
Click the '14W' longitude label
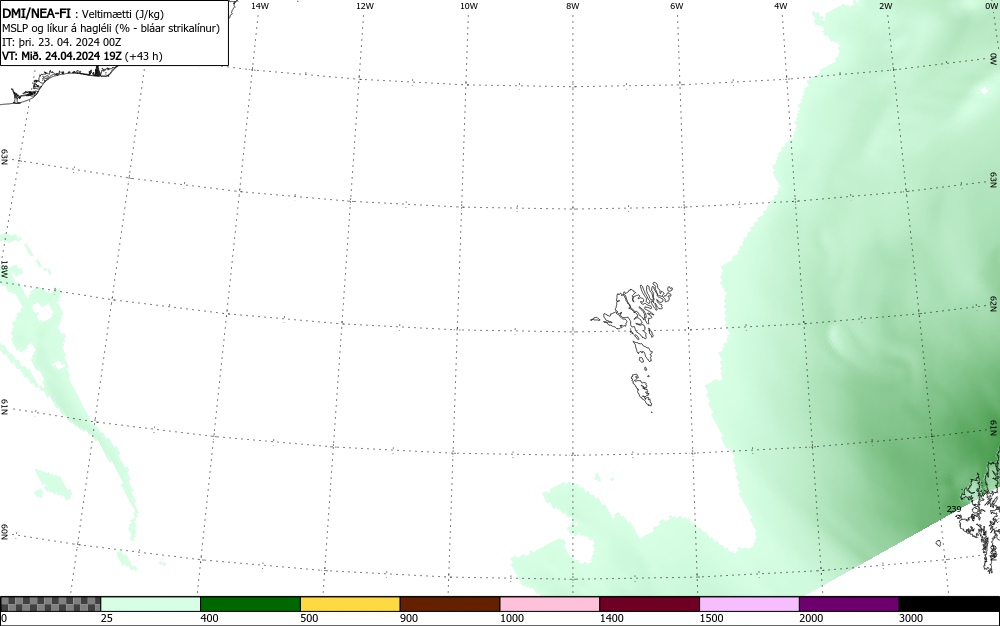coord(260,6)
